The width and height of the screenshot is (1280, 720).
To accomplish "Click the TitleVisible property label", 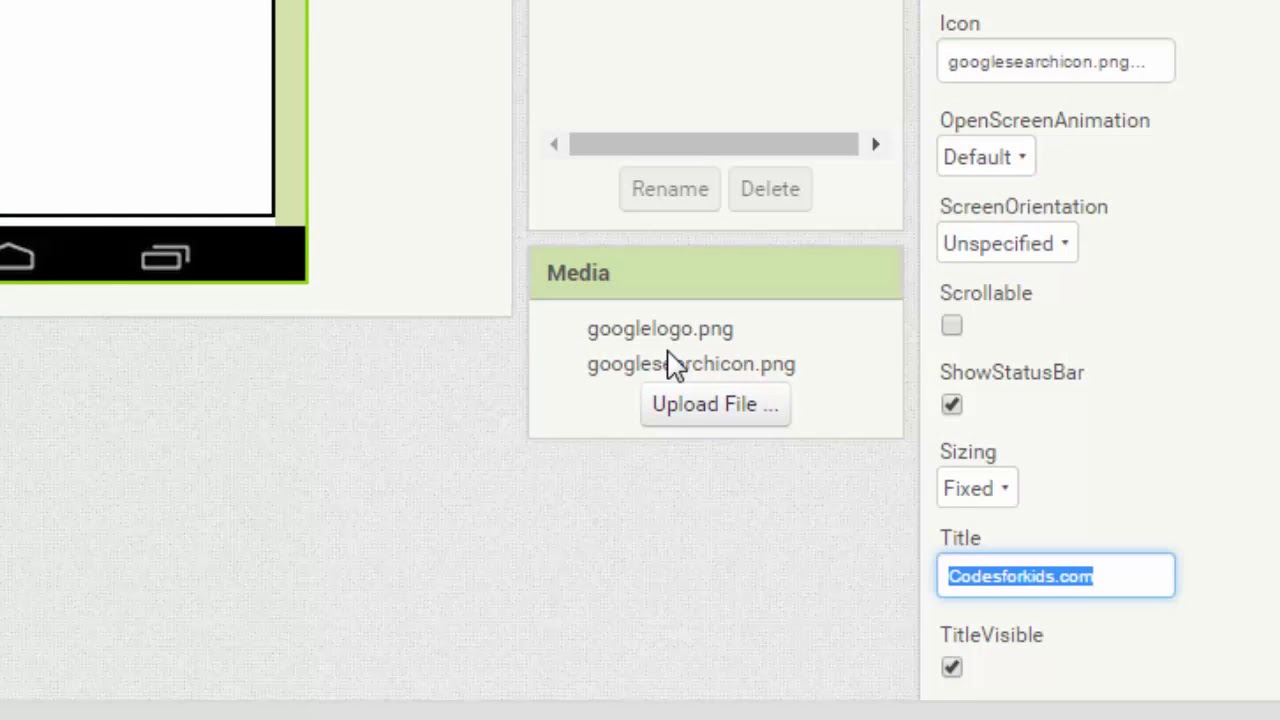I will [x=991, y=635].
